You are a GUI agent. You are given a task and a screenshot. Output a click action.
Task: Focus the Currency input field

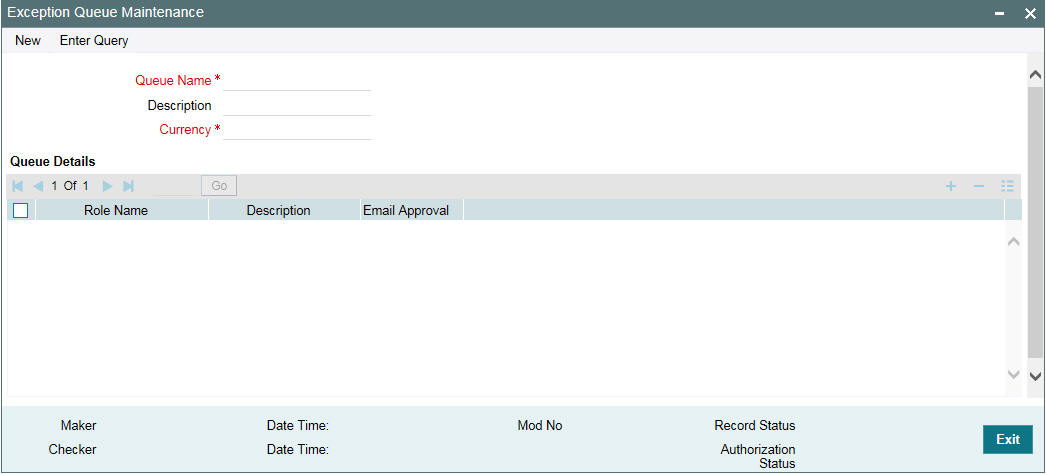[x=297, y=130]
